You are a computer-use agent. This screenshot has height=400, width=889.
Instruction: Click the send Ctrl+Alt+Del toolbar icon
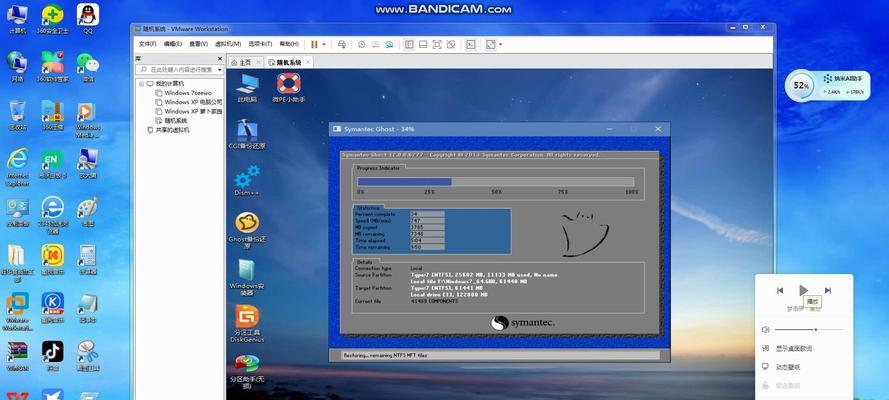341,44
